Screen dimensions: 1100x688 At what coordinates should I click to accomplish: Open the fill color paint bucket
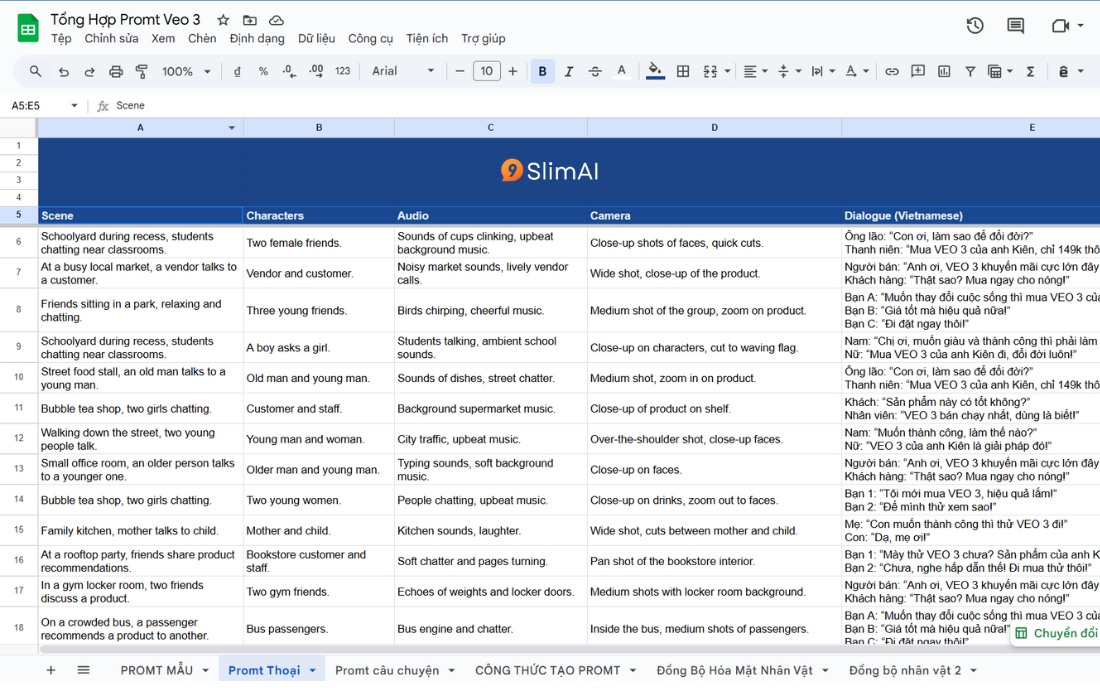[x=655, y=71]
